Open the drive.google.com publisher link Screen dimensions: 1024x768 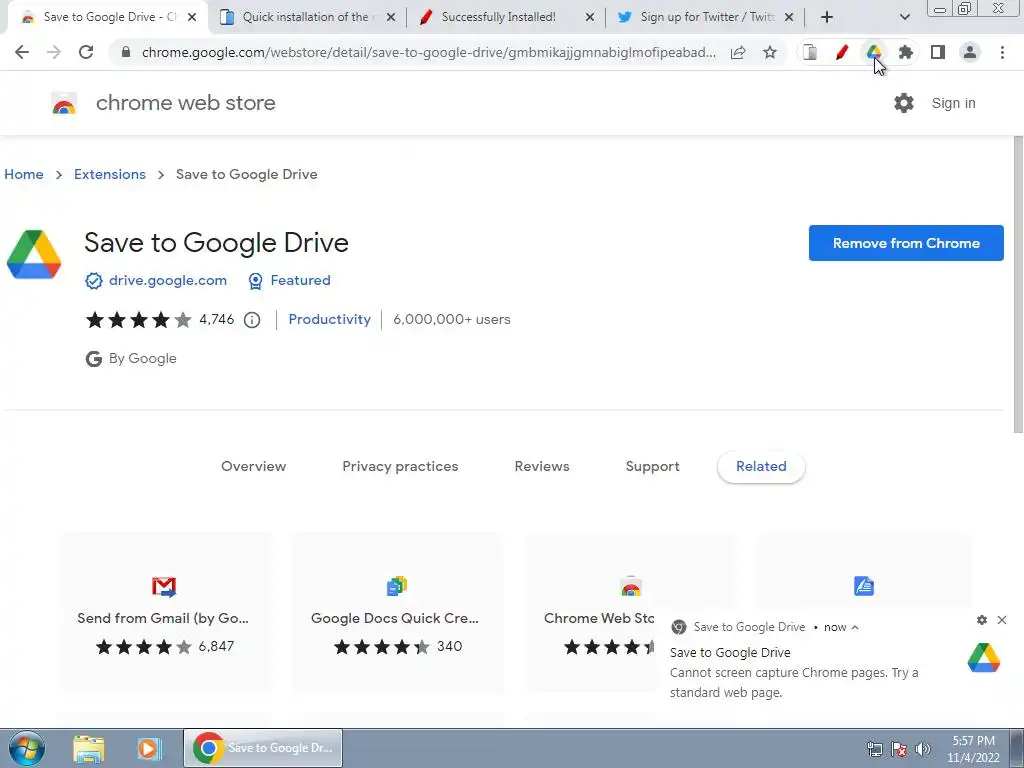168,280
